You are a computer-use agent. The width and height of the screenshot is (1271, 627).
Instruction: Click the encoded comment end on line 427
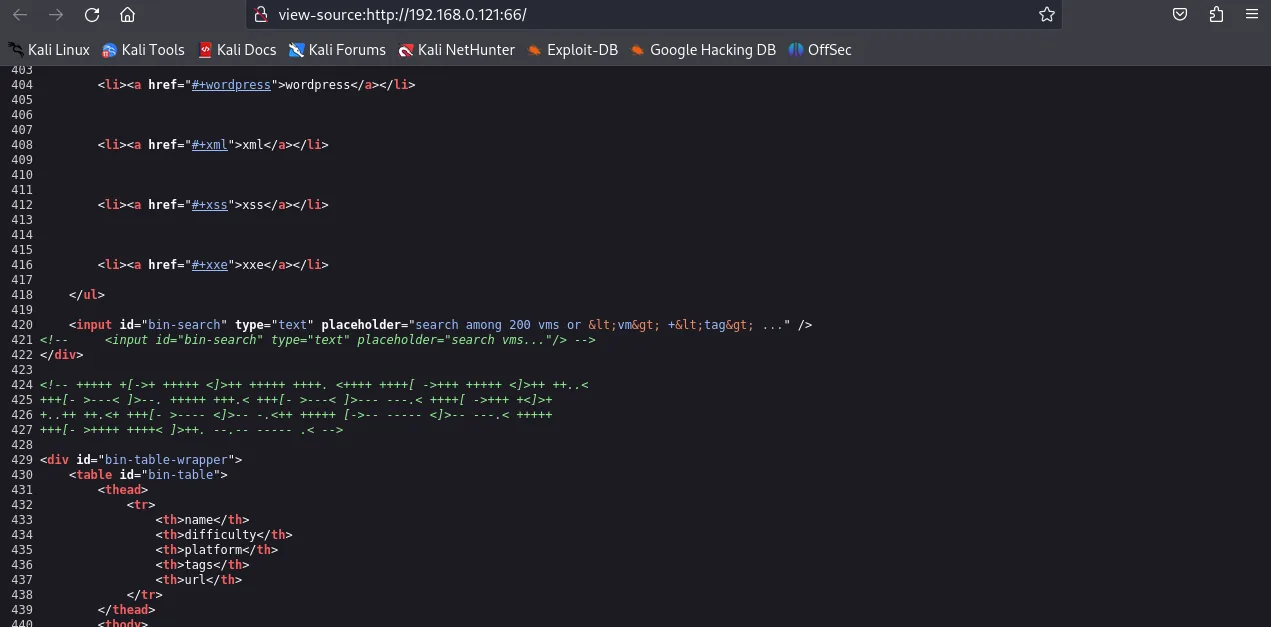(x=192, y=430)
